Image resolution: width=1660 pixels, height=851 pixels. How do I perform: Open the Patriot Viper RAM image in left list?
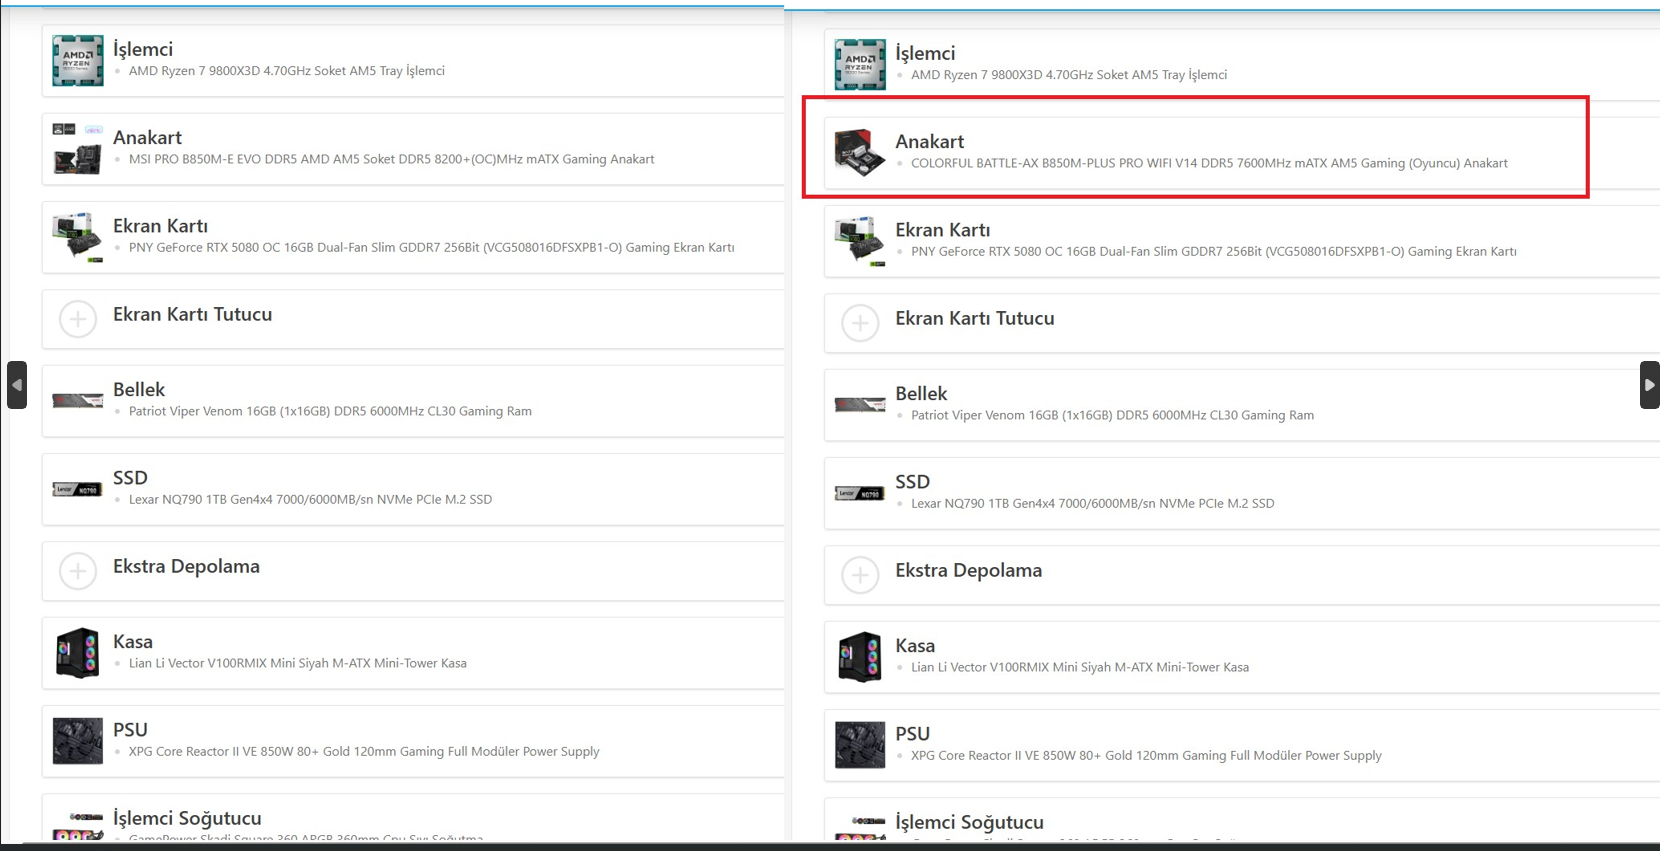tap(78, 401)
